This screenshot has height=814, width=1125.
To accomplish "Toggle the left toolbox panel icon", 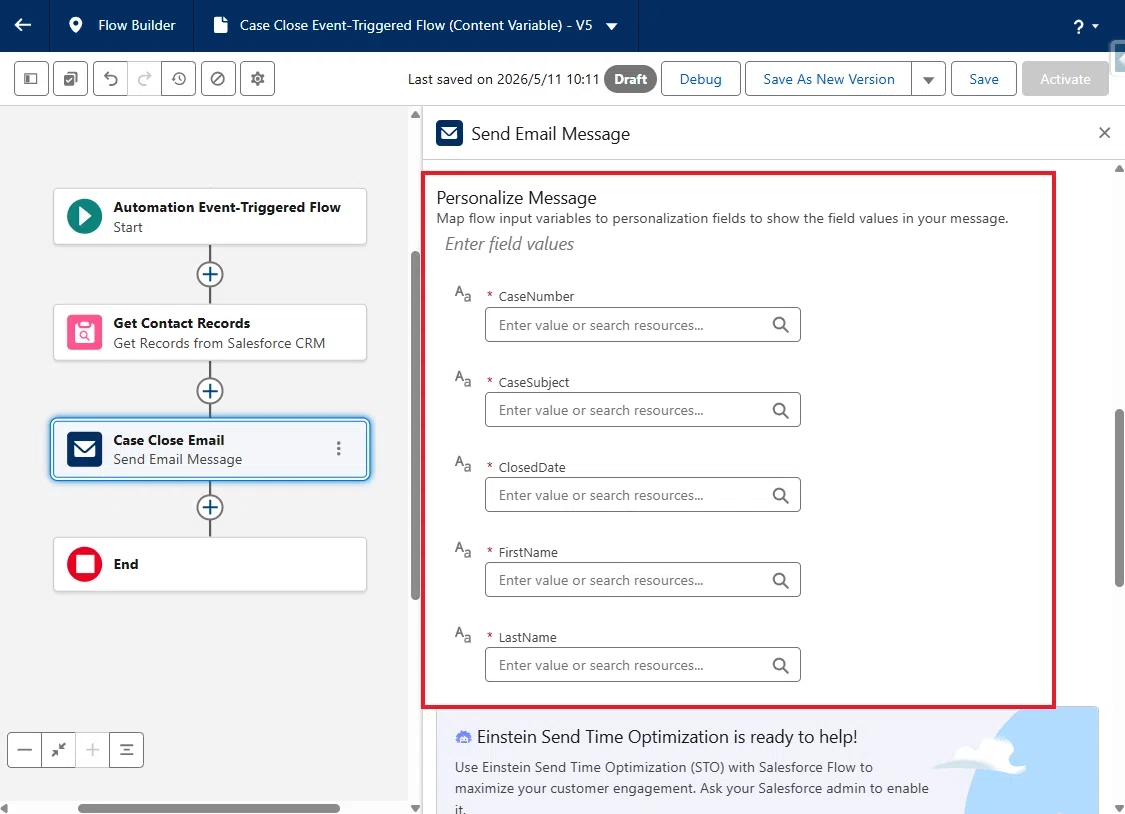I will tap(31, 79).
